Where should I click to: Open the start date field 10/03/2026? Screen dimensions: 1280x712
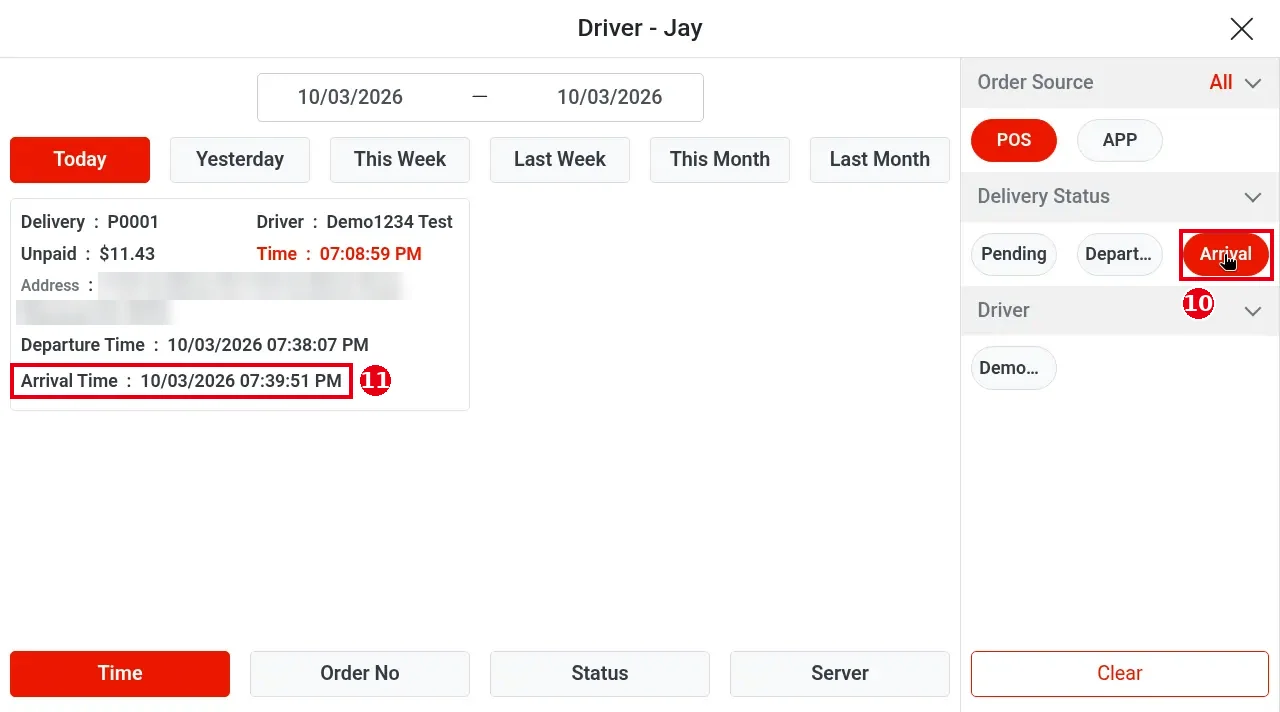pos(350,97)
